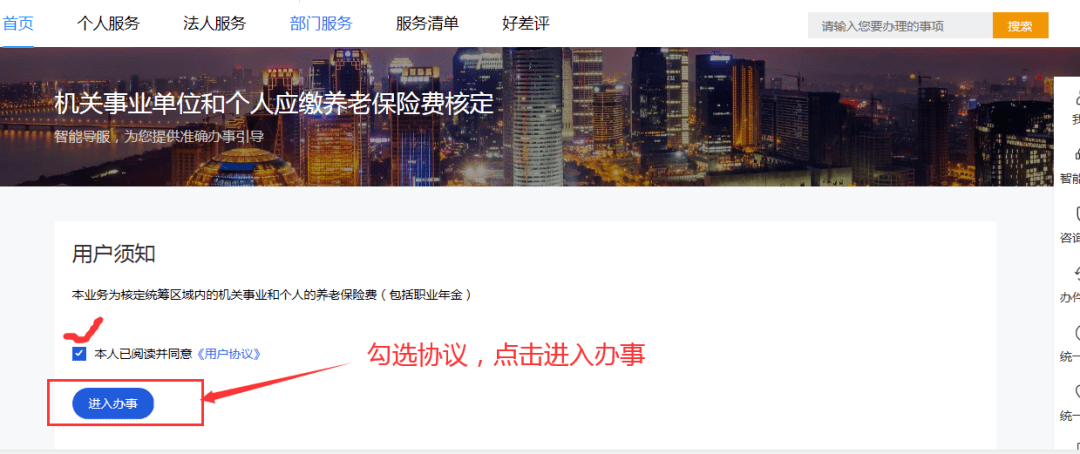Click the 进入办事 button
The width and height of the screenshot is (1080, 454).
tap(113, 403)
